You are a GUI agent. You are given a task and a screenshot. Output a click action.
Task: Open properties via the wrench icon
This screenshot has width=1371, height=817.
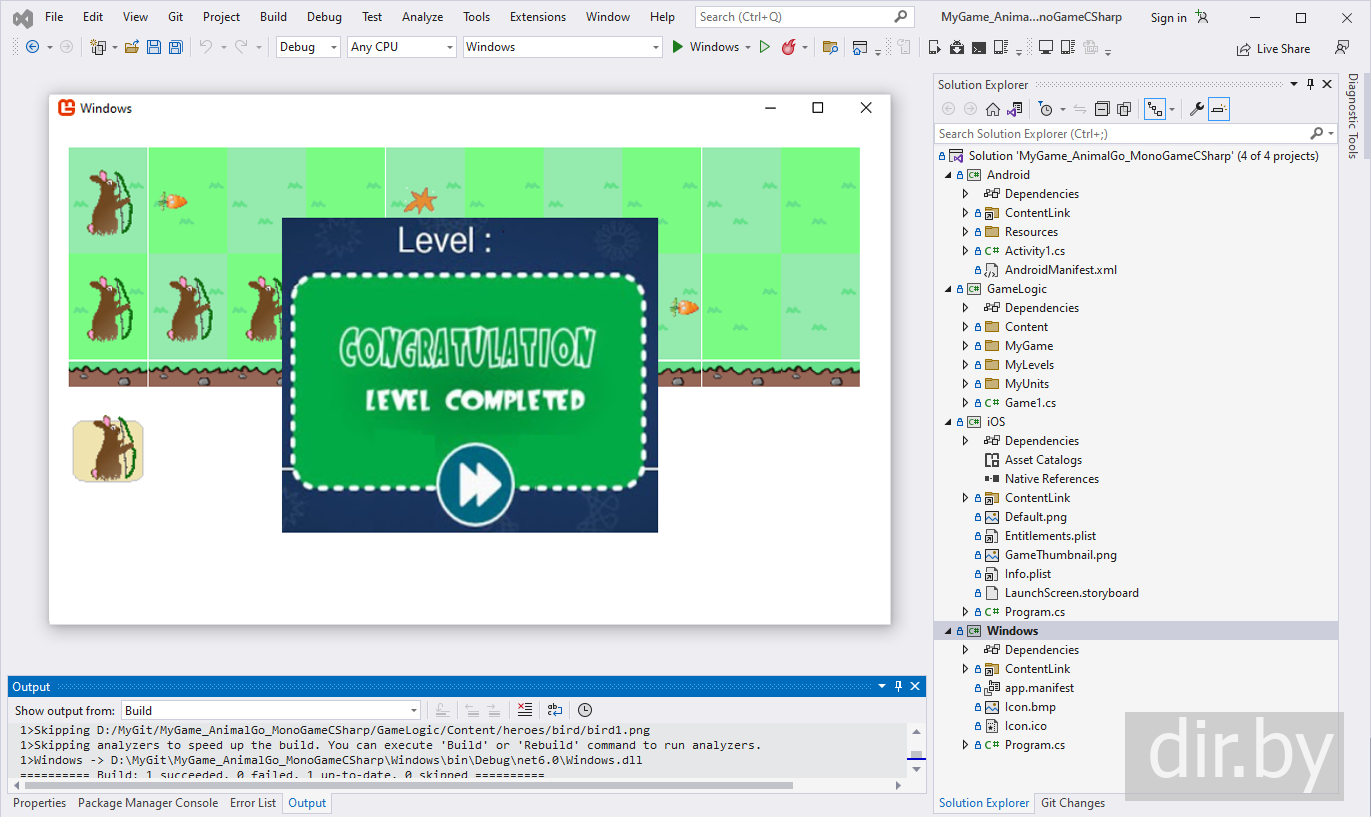click(1196, 109)
